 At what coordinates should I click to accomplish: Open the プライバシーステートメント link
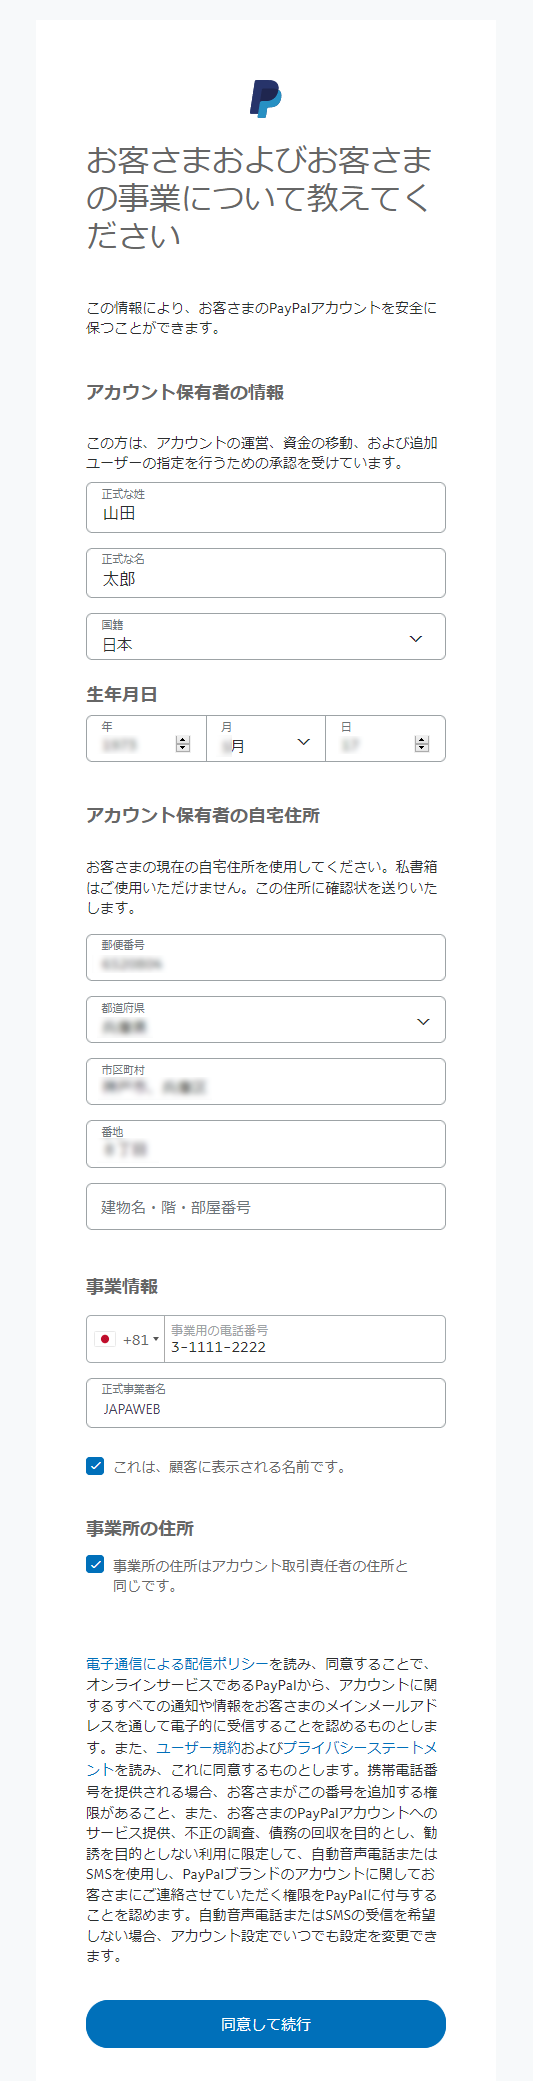pos(262,1758)
